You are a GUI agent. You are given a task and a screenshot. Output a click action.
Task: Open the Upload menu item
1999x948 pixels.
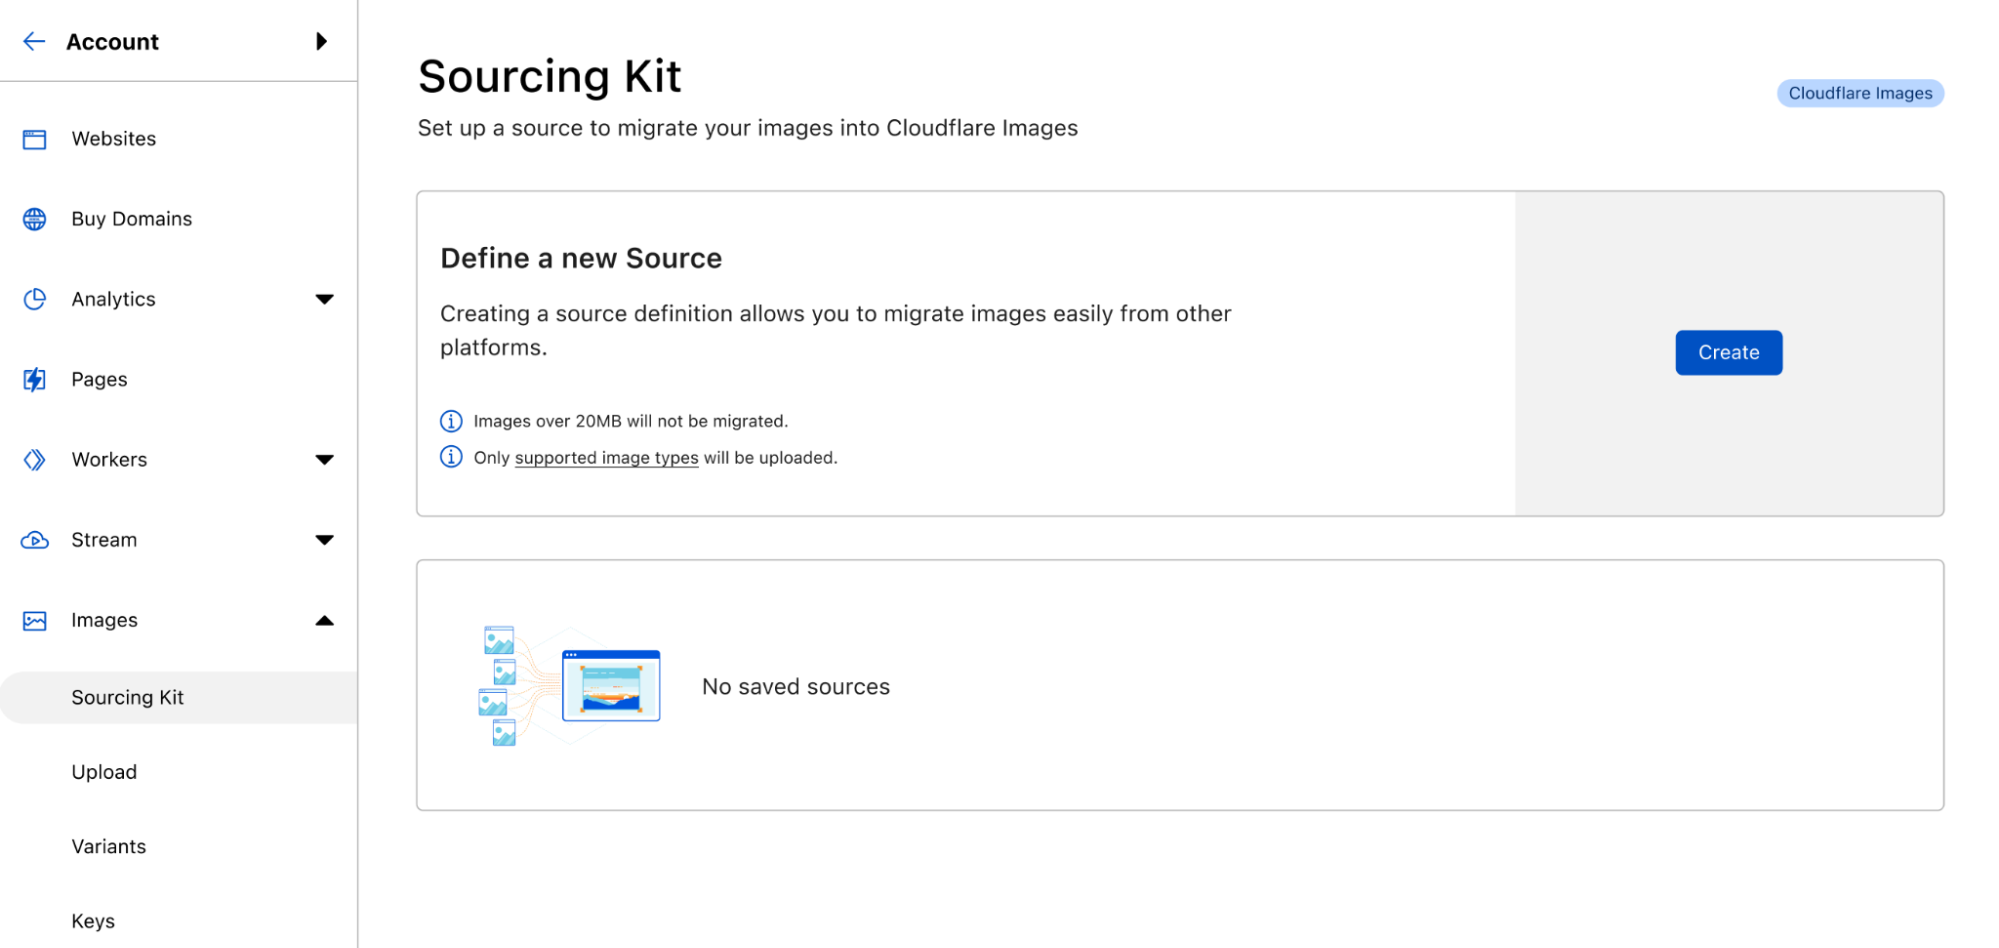[x=104, y=772]
